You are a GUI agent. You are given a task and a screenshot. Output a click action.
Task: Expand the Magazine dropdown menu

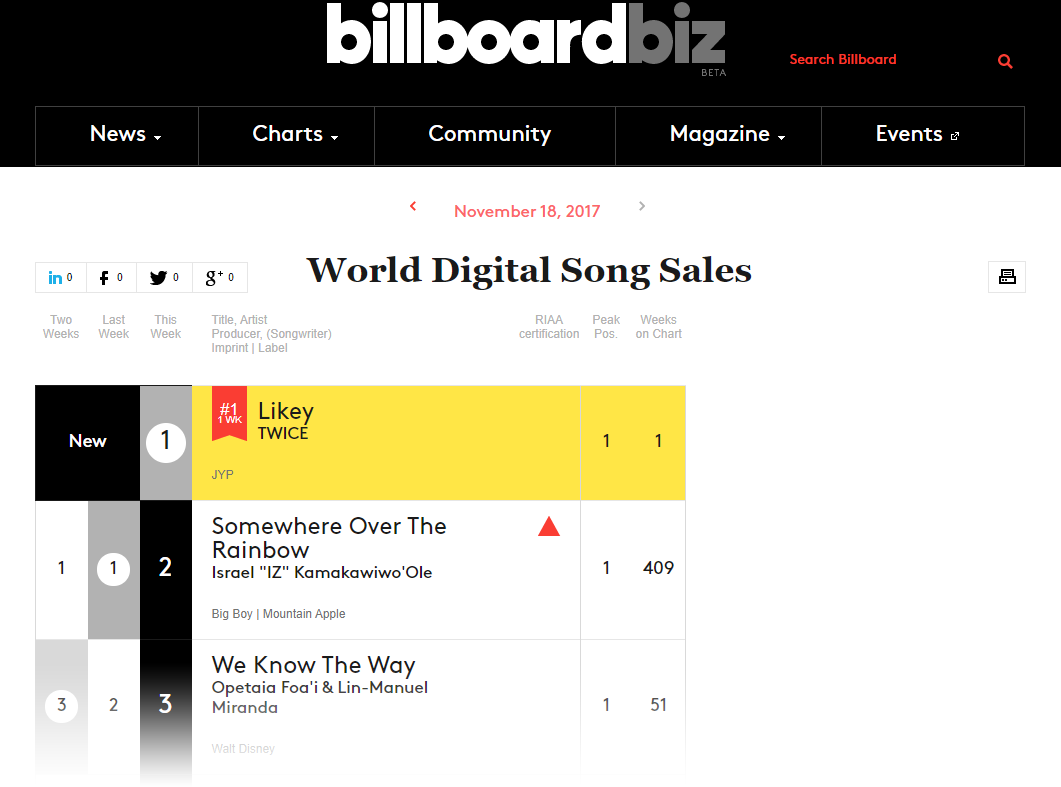coord(727,135)
